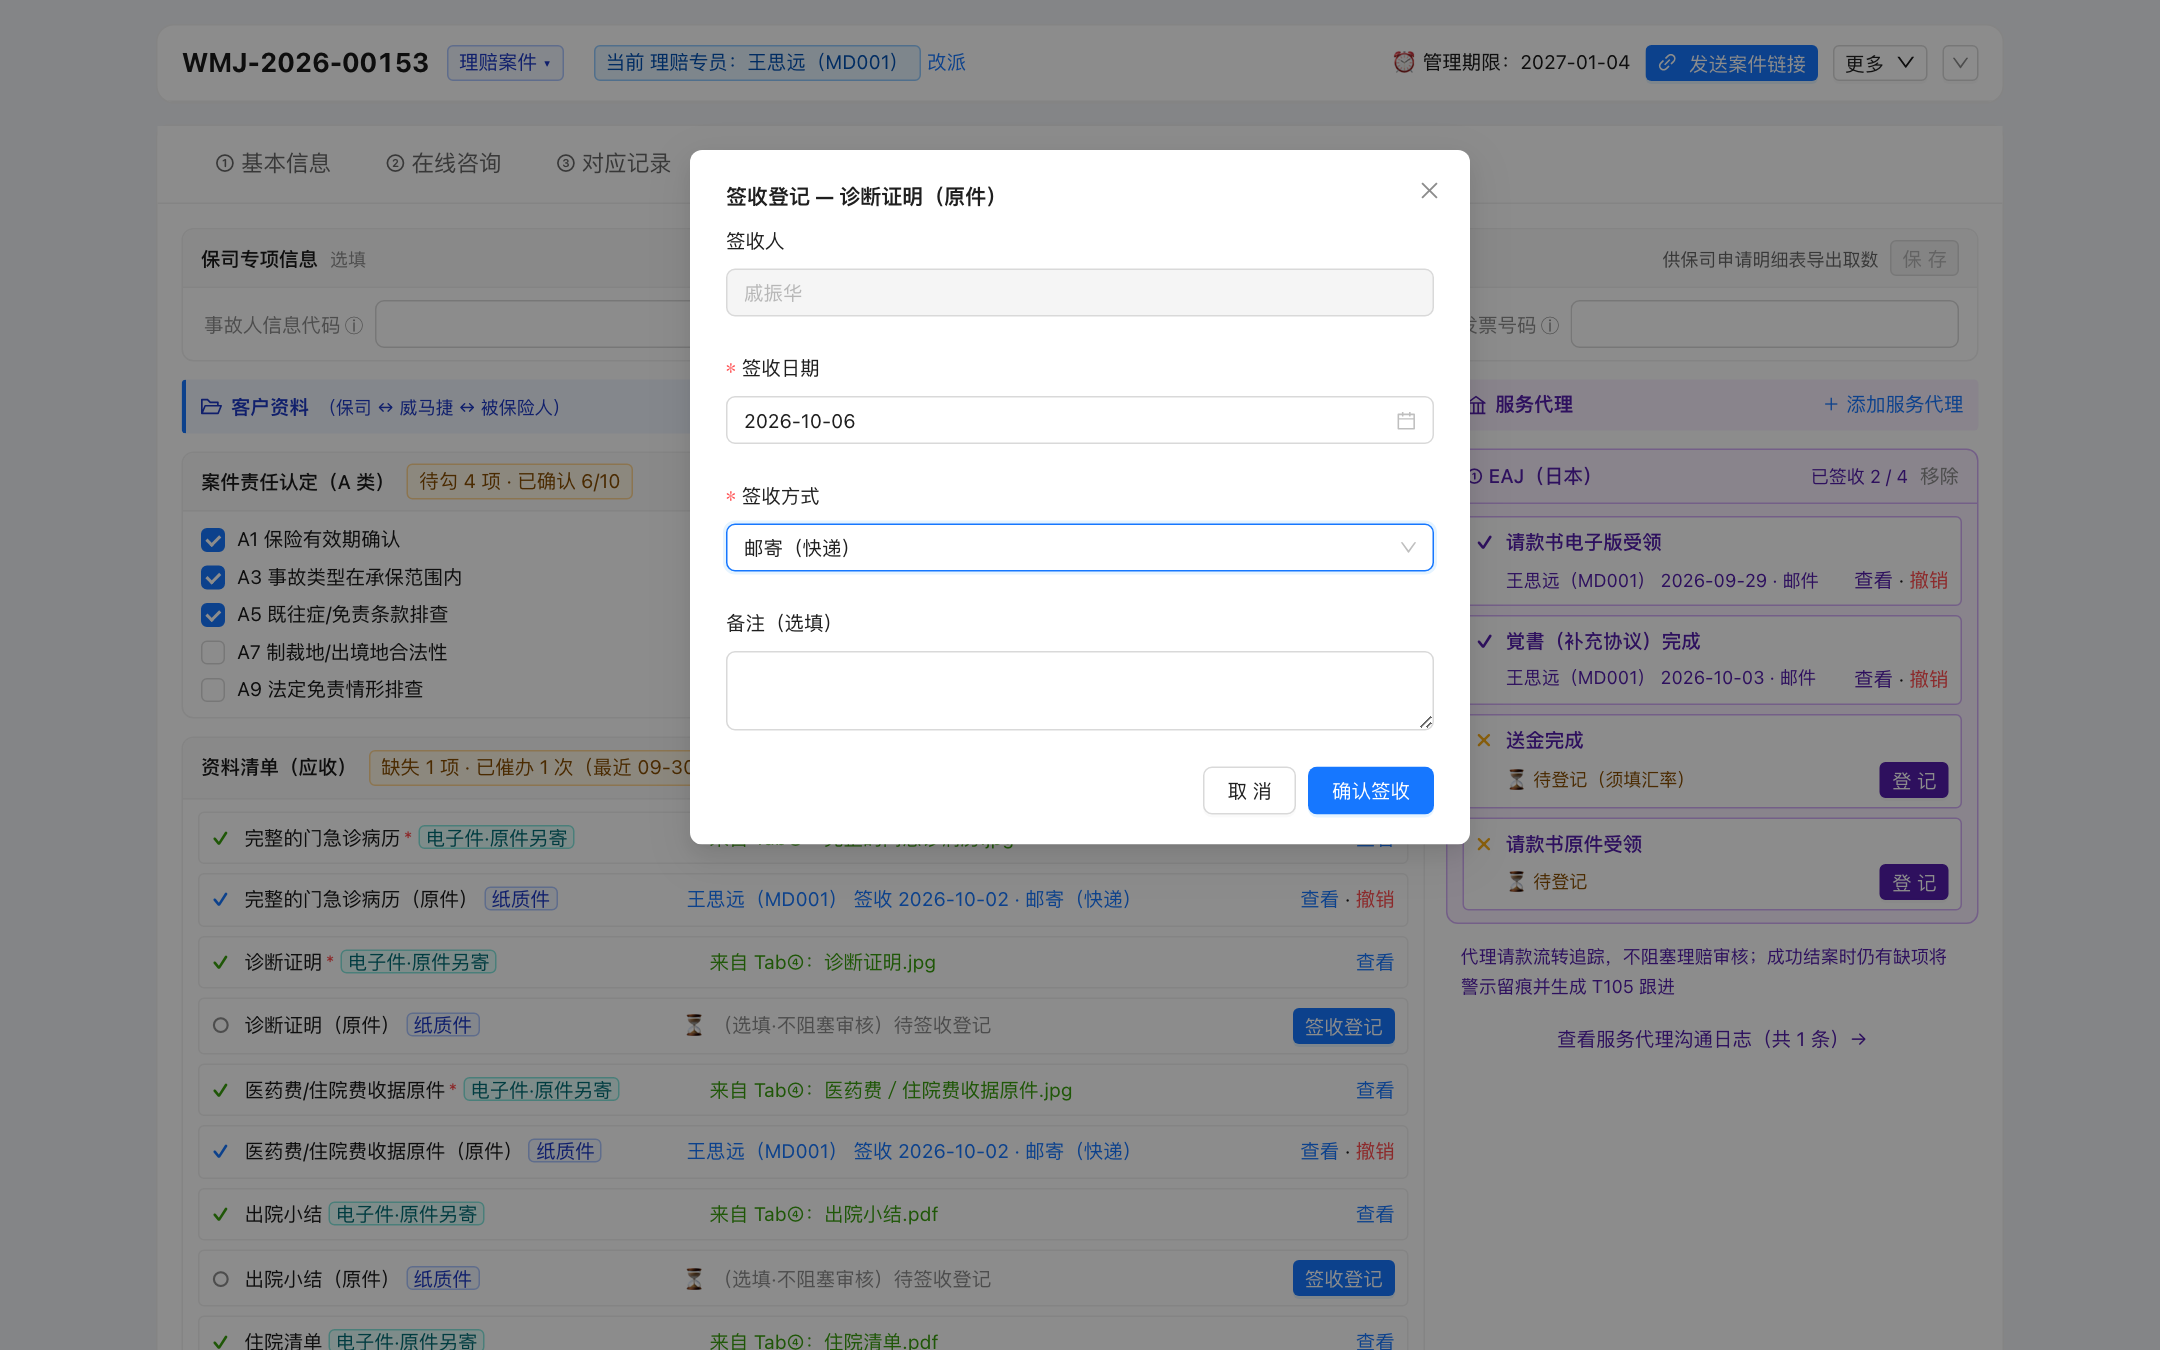Click 登记 for 请款书原件受领
Viewport: 2160px width, 1350px height.
pyautogui.click(x=1913, y=883)
